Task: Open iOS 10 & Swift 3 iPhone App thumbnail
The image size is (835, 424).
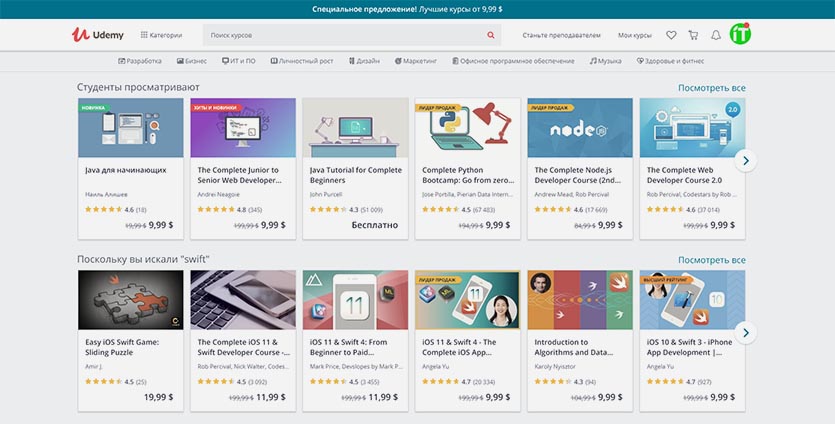Action: tap(692, 300)
